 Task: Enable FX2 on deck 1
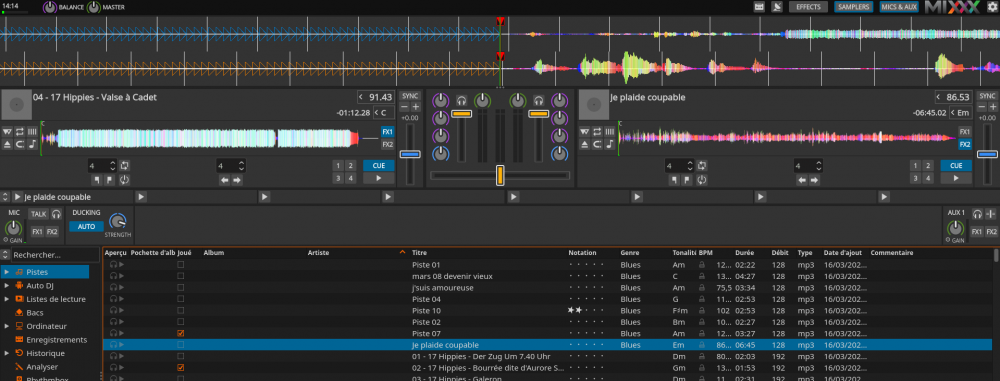[x=388, y=144]
